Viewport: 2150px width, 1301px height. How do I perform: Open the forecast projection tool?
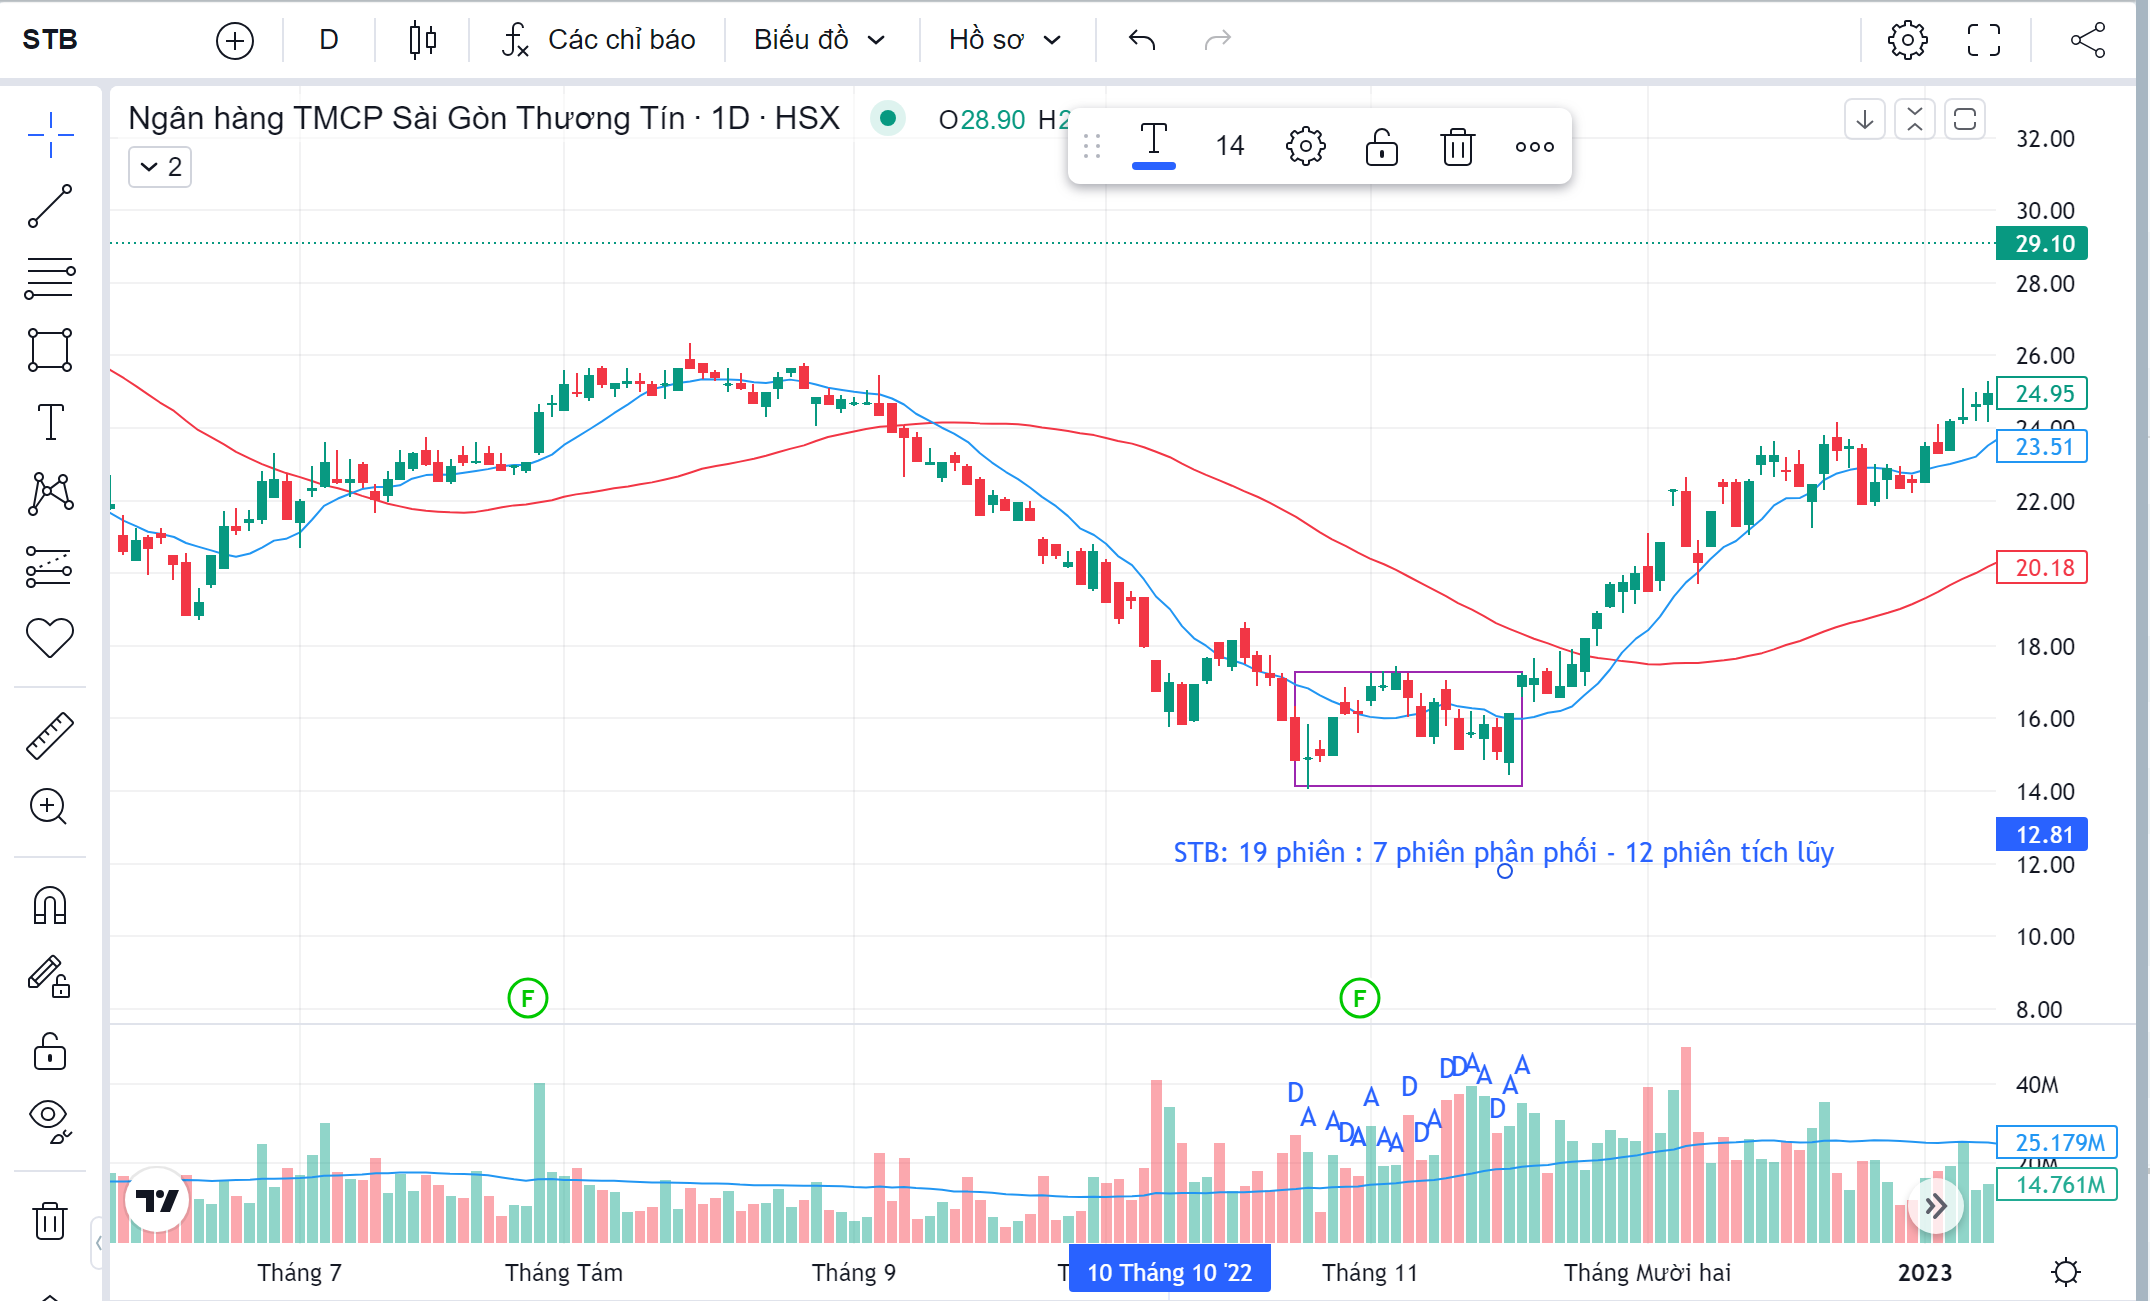pyautogui.click(x=50, y=566)
